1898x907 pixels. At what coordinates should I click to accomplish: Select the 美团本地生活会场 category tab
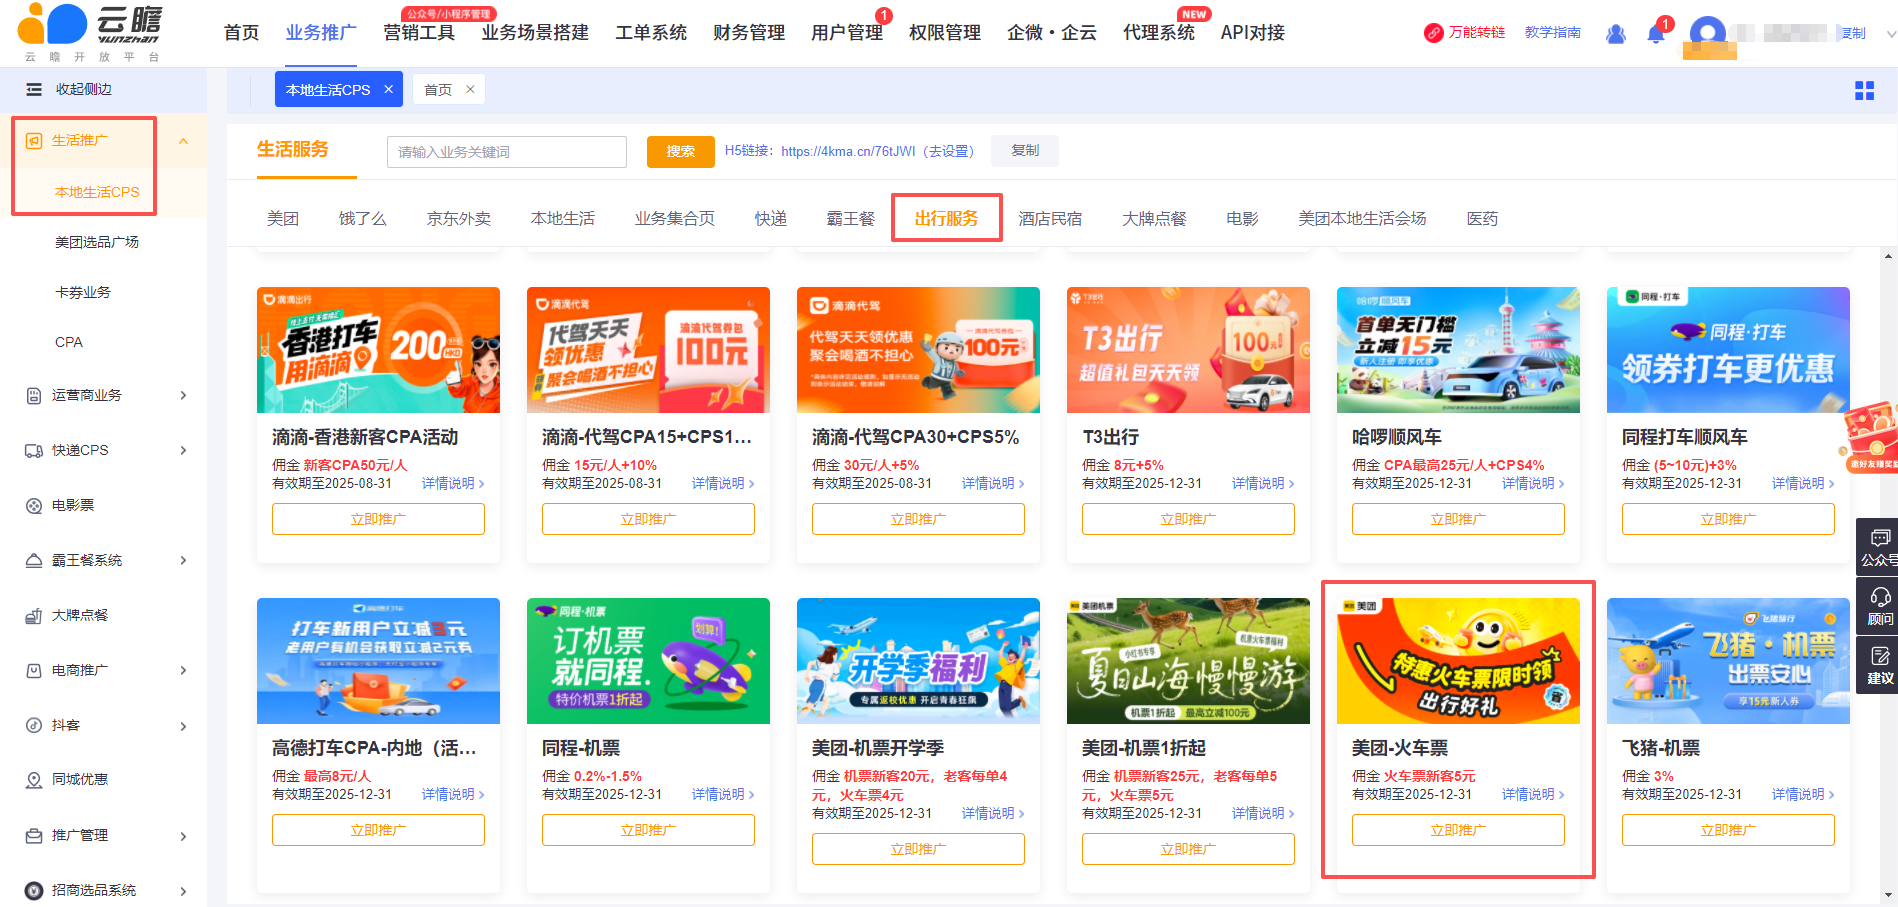pos(1362,218)
